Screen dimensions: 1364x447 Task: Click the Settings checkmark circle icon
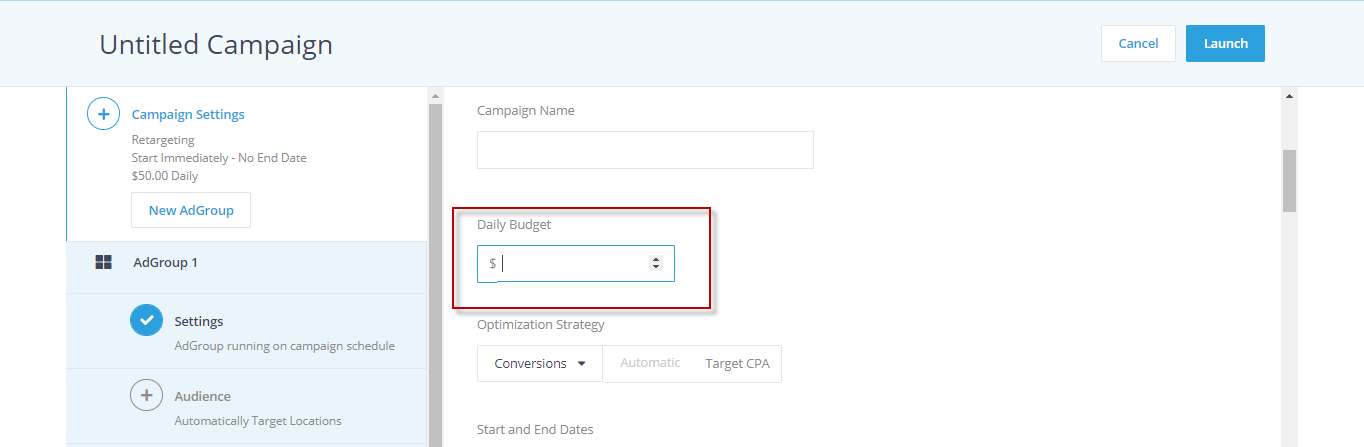tap(147, 320)
